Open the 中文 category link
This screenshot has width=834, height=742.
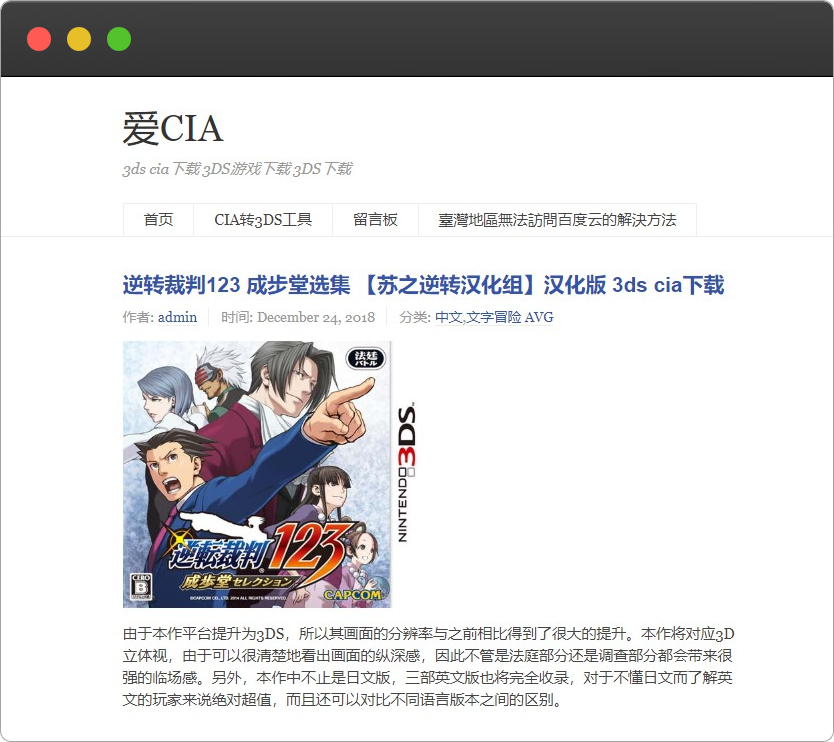pos(448,318)
